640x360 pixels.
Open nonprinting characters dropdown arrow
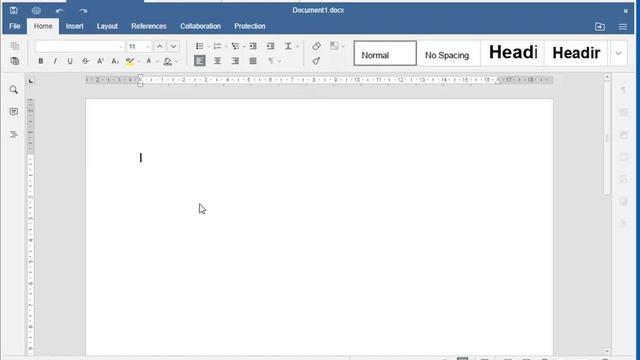[x=280, y=62]
